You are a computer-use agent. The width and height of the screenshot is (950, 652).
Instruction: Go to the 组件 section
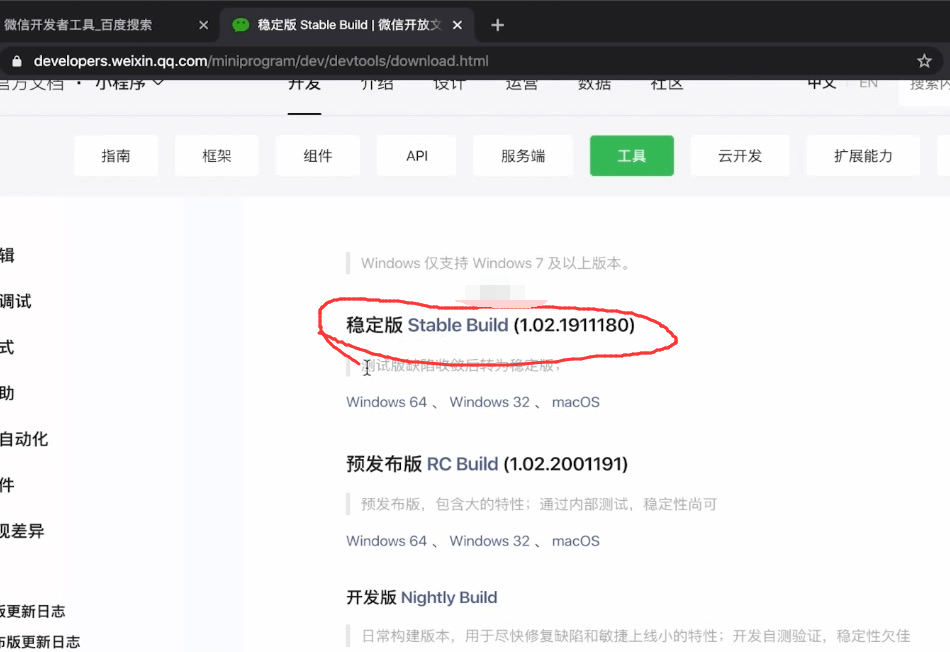(x=317, y=156)
